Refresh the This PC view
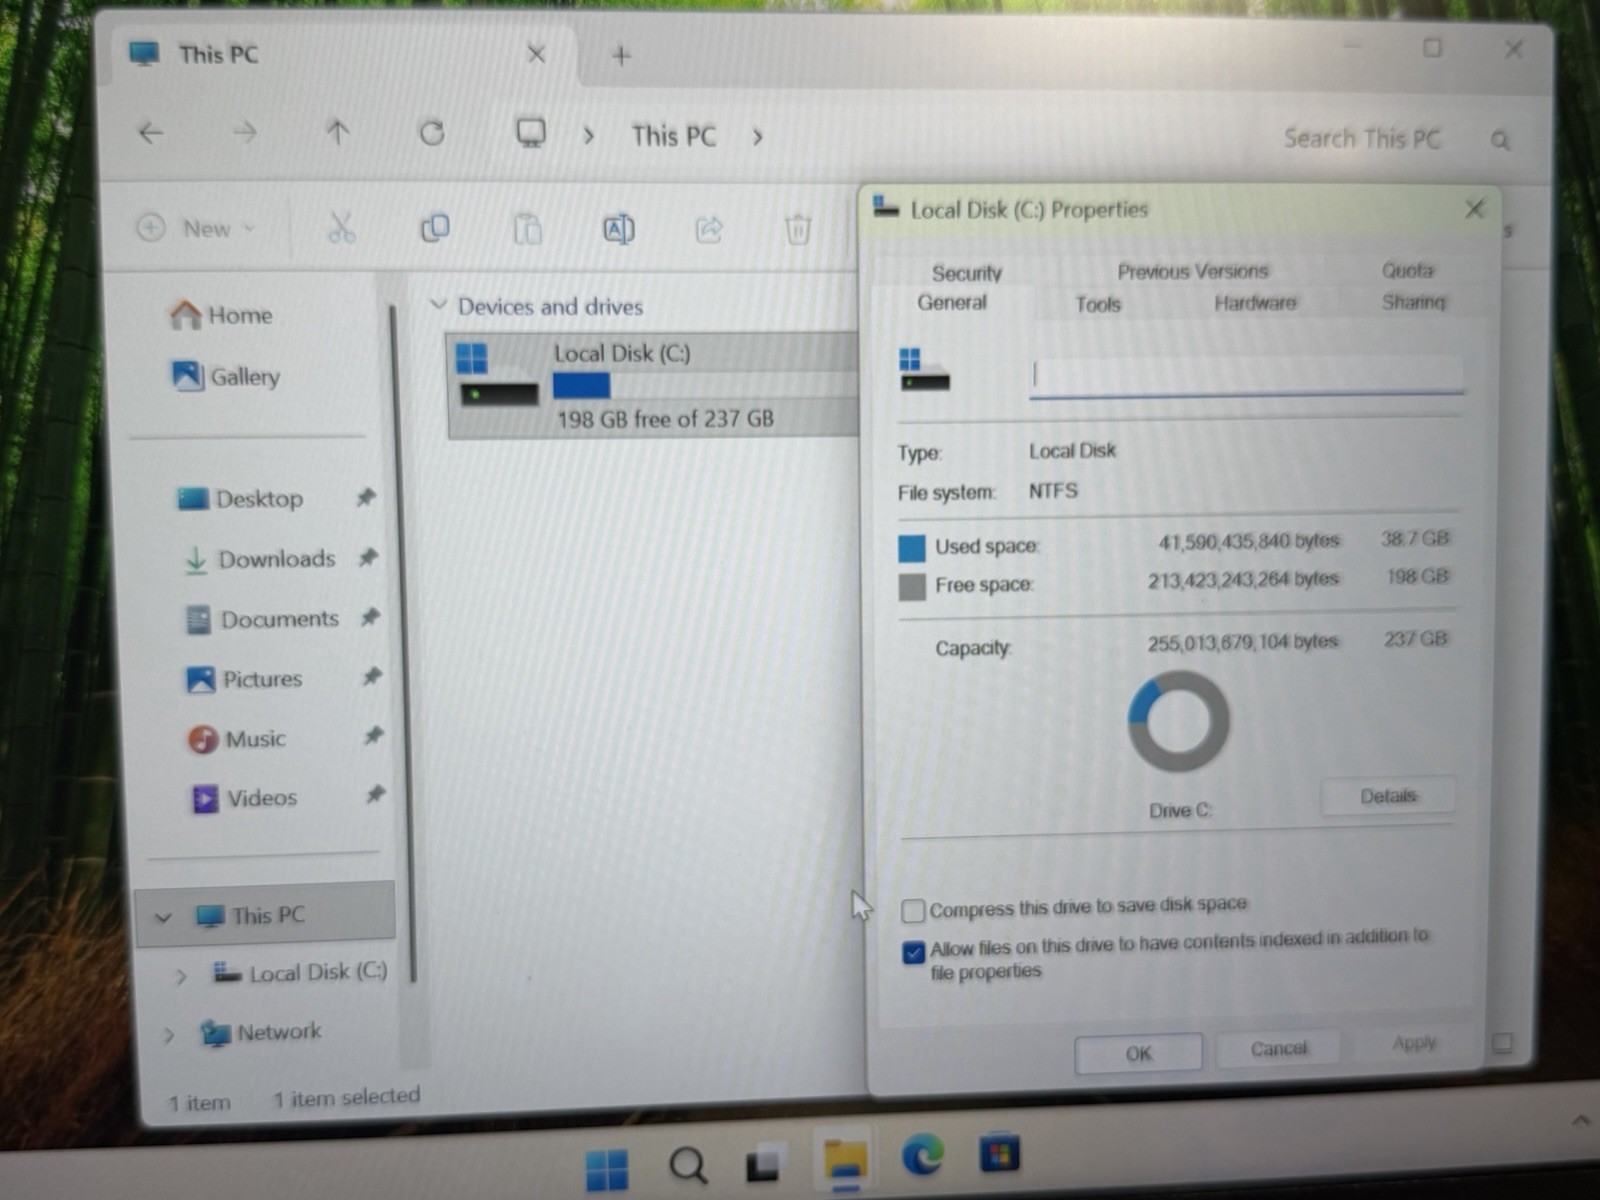The width and height of the screenshot is (1600, 1200). pos(432,133)
